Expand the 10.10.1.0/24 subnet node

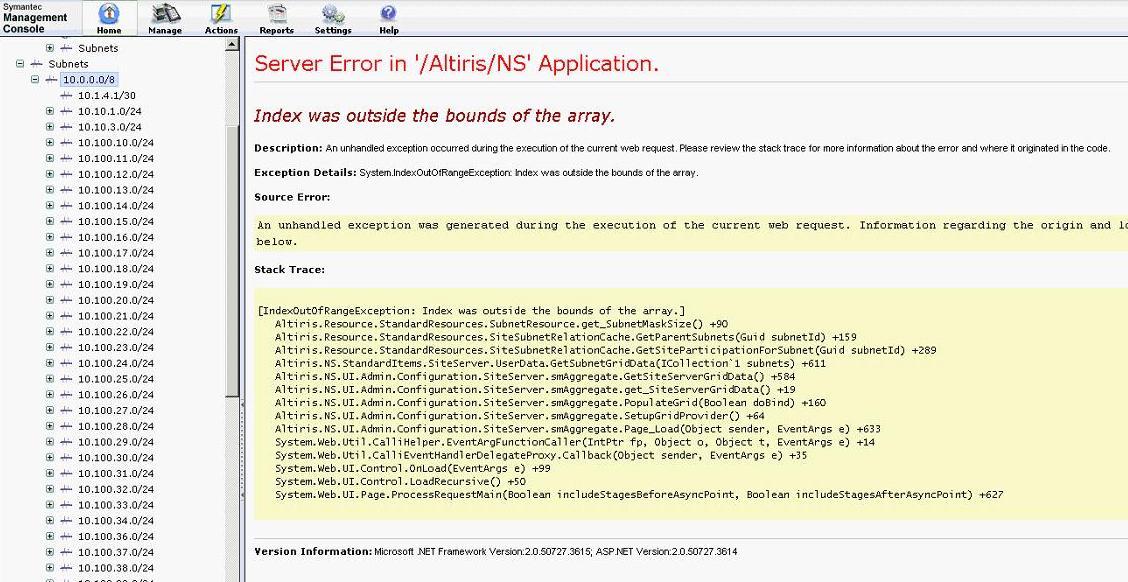(50, 112)
